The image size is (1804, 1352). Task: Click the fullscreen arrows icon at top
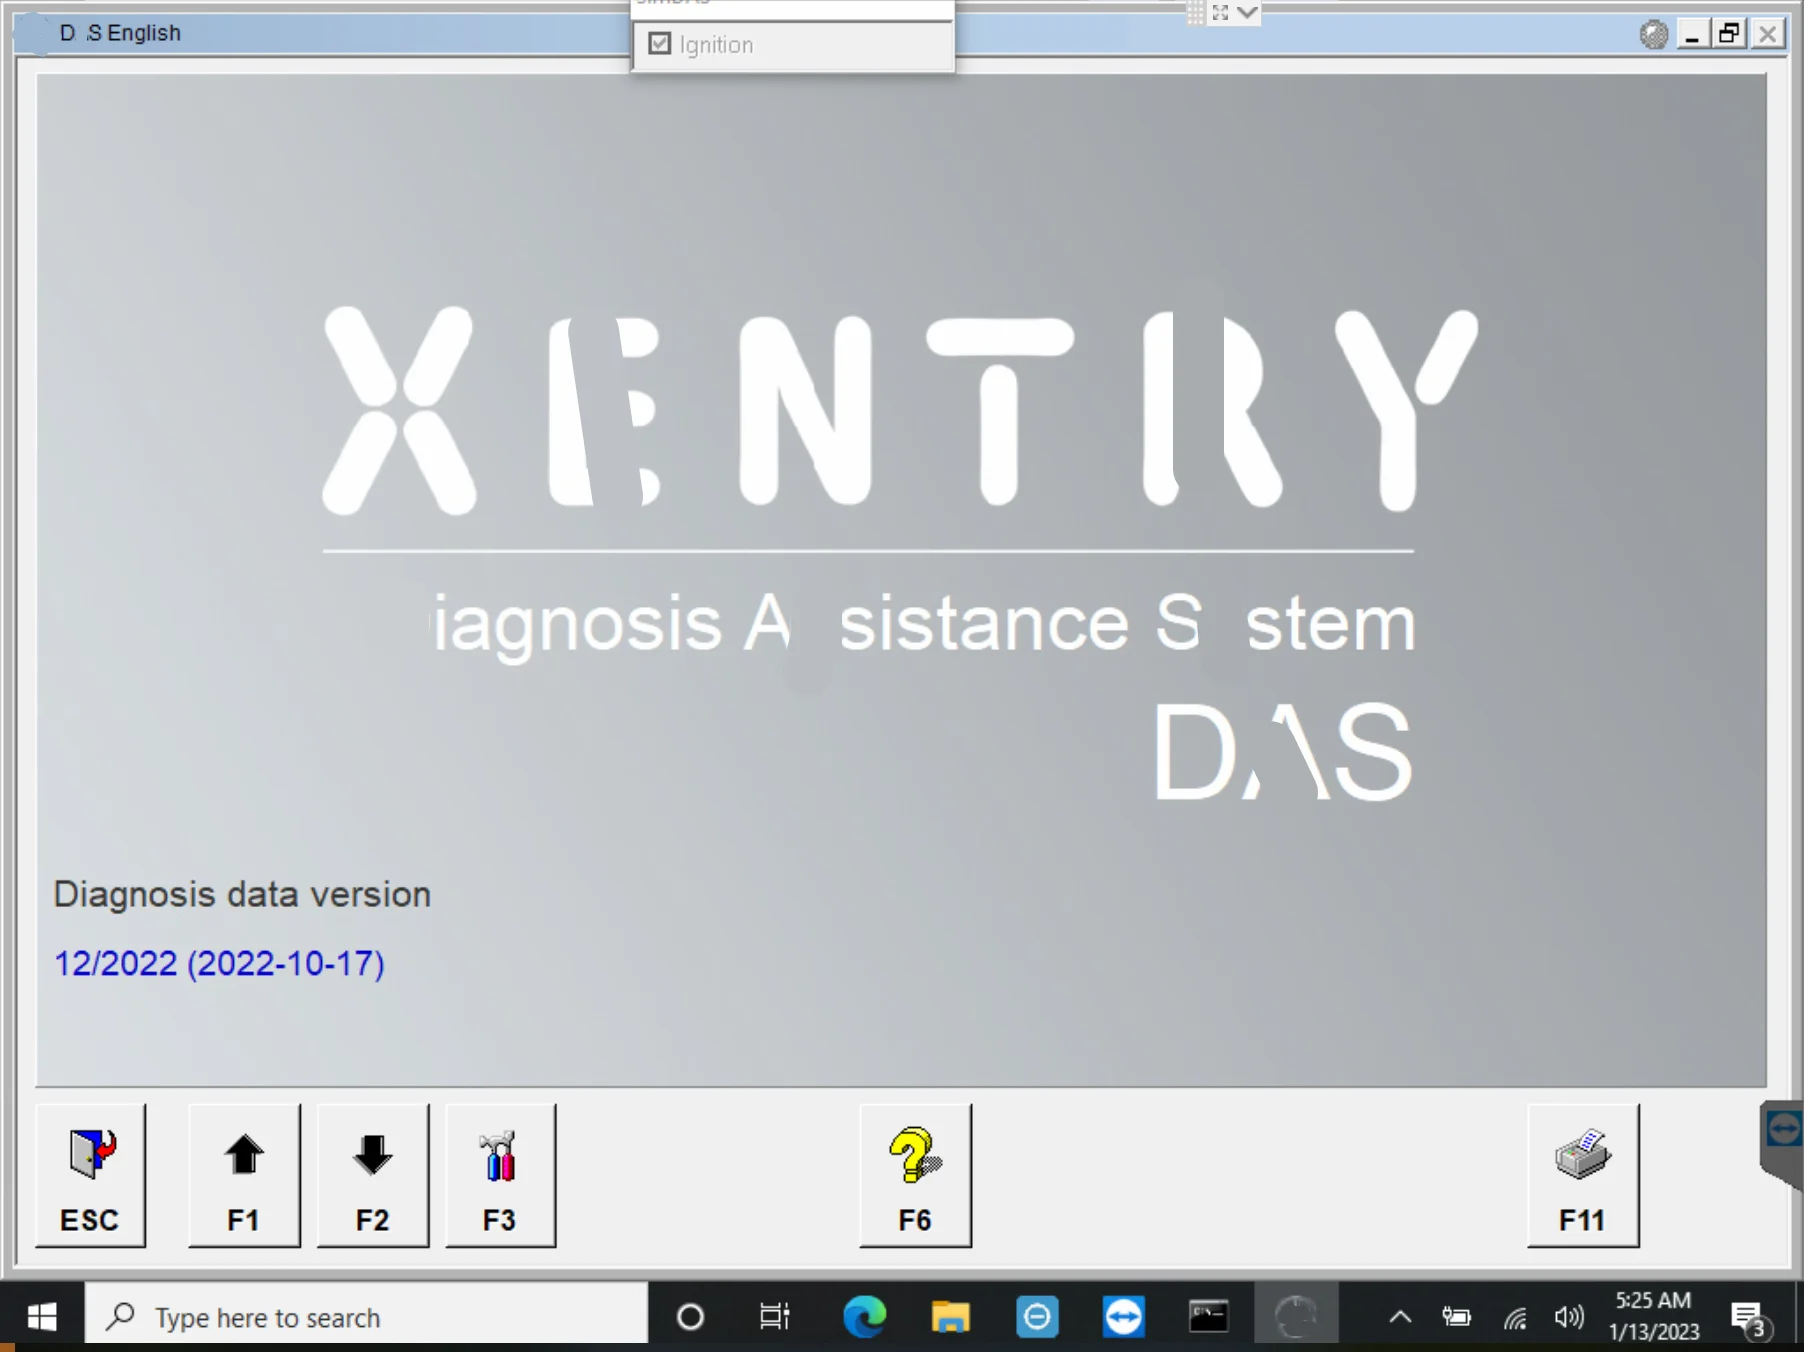pyautogui.click(x=1220, y=12)
